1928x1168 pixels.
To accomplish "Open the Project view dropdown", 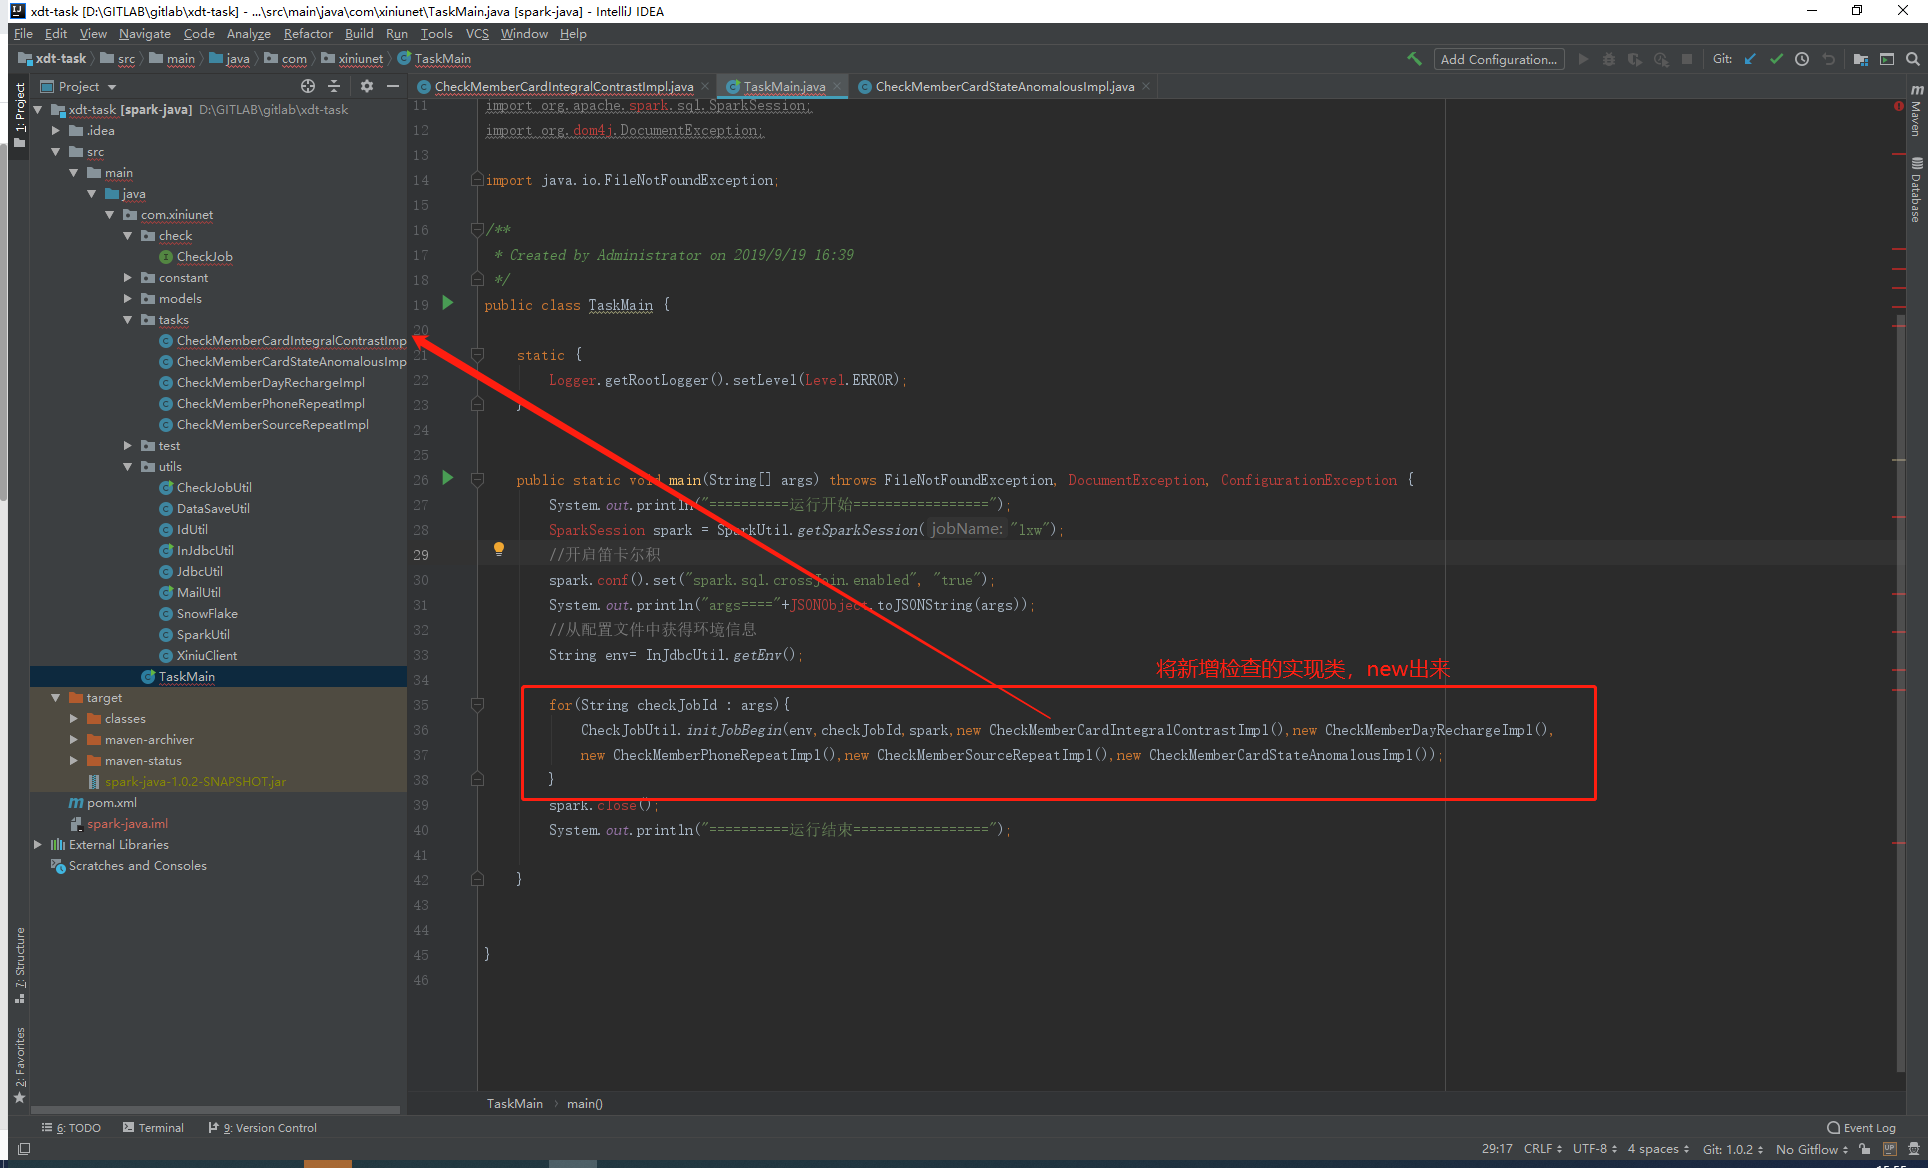I will [x=79, y=87].
